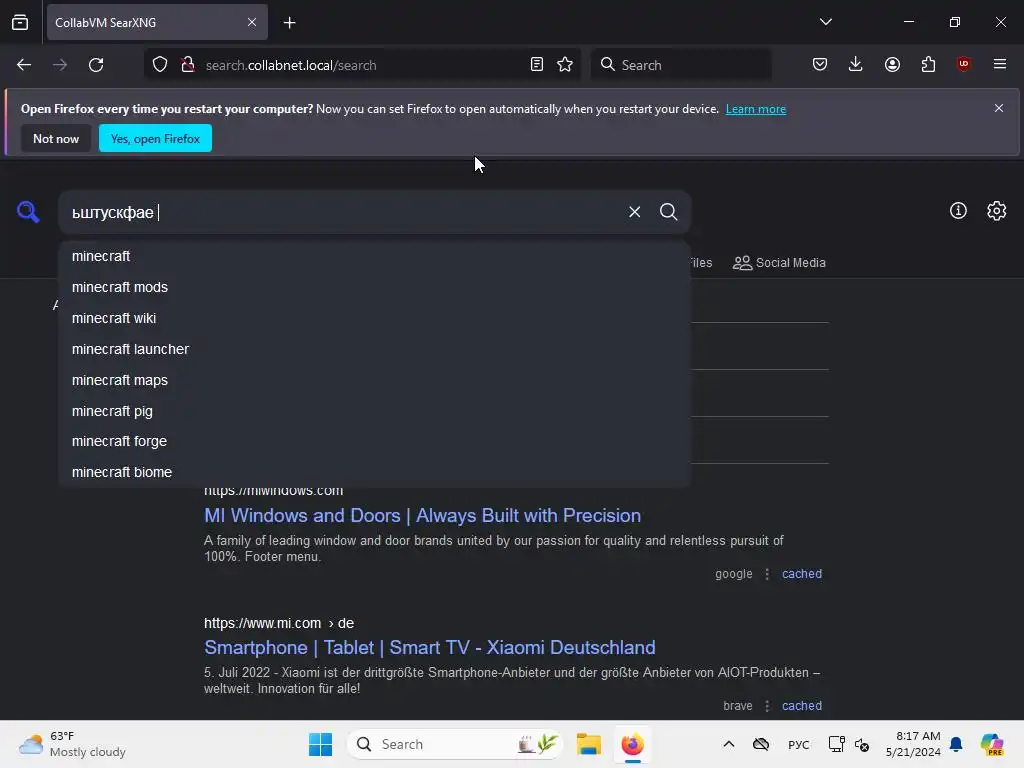Close the CollabVM SearXNG tab
The width and height of the screenshot is (1024, 768).
pyautogui.click(x=252, y=22)
